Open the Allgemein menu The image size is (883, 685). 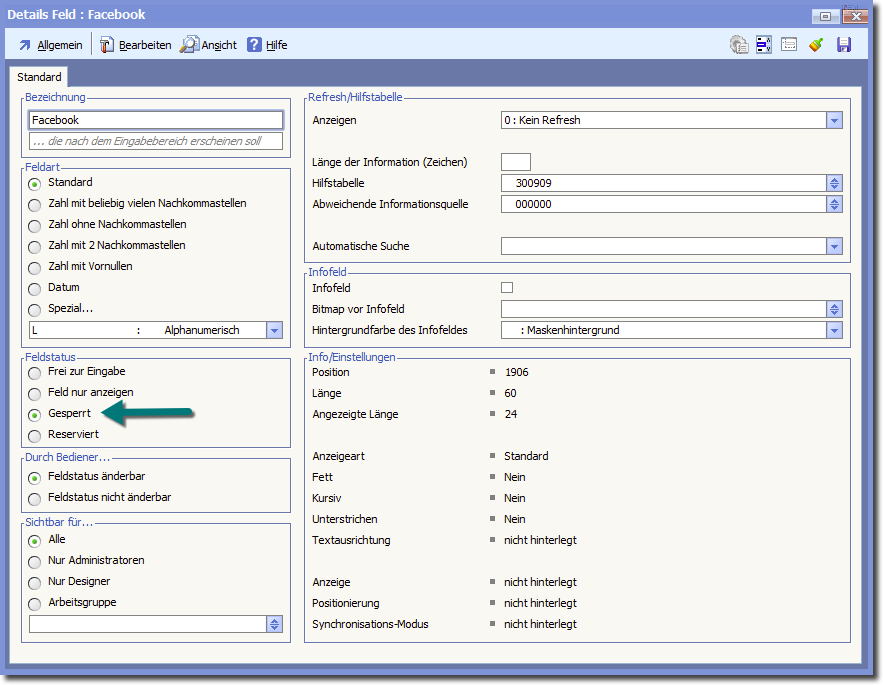(x=50, y=45)
